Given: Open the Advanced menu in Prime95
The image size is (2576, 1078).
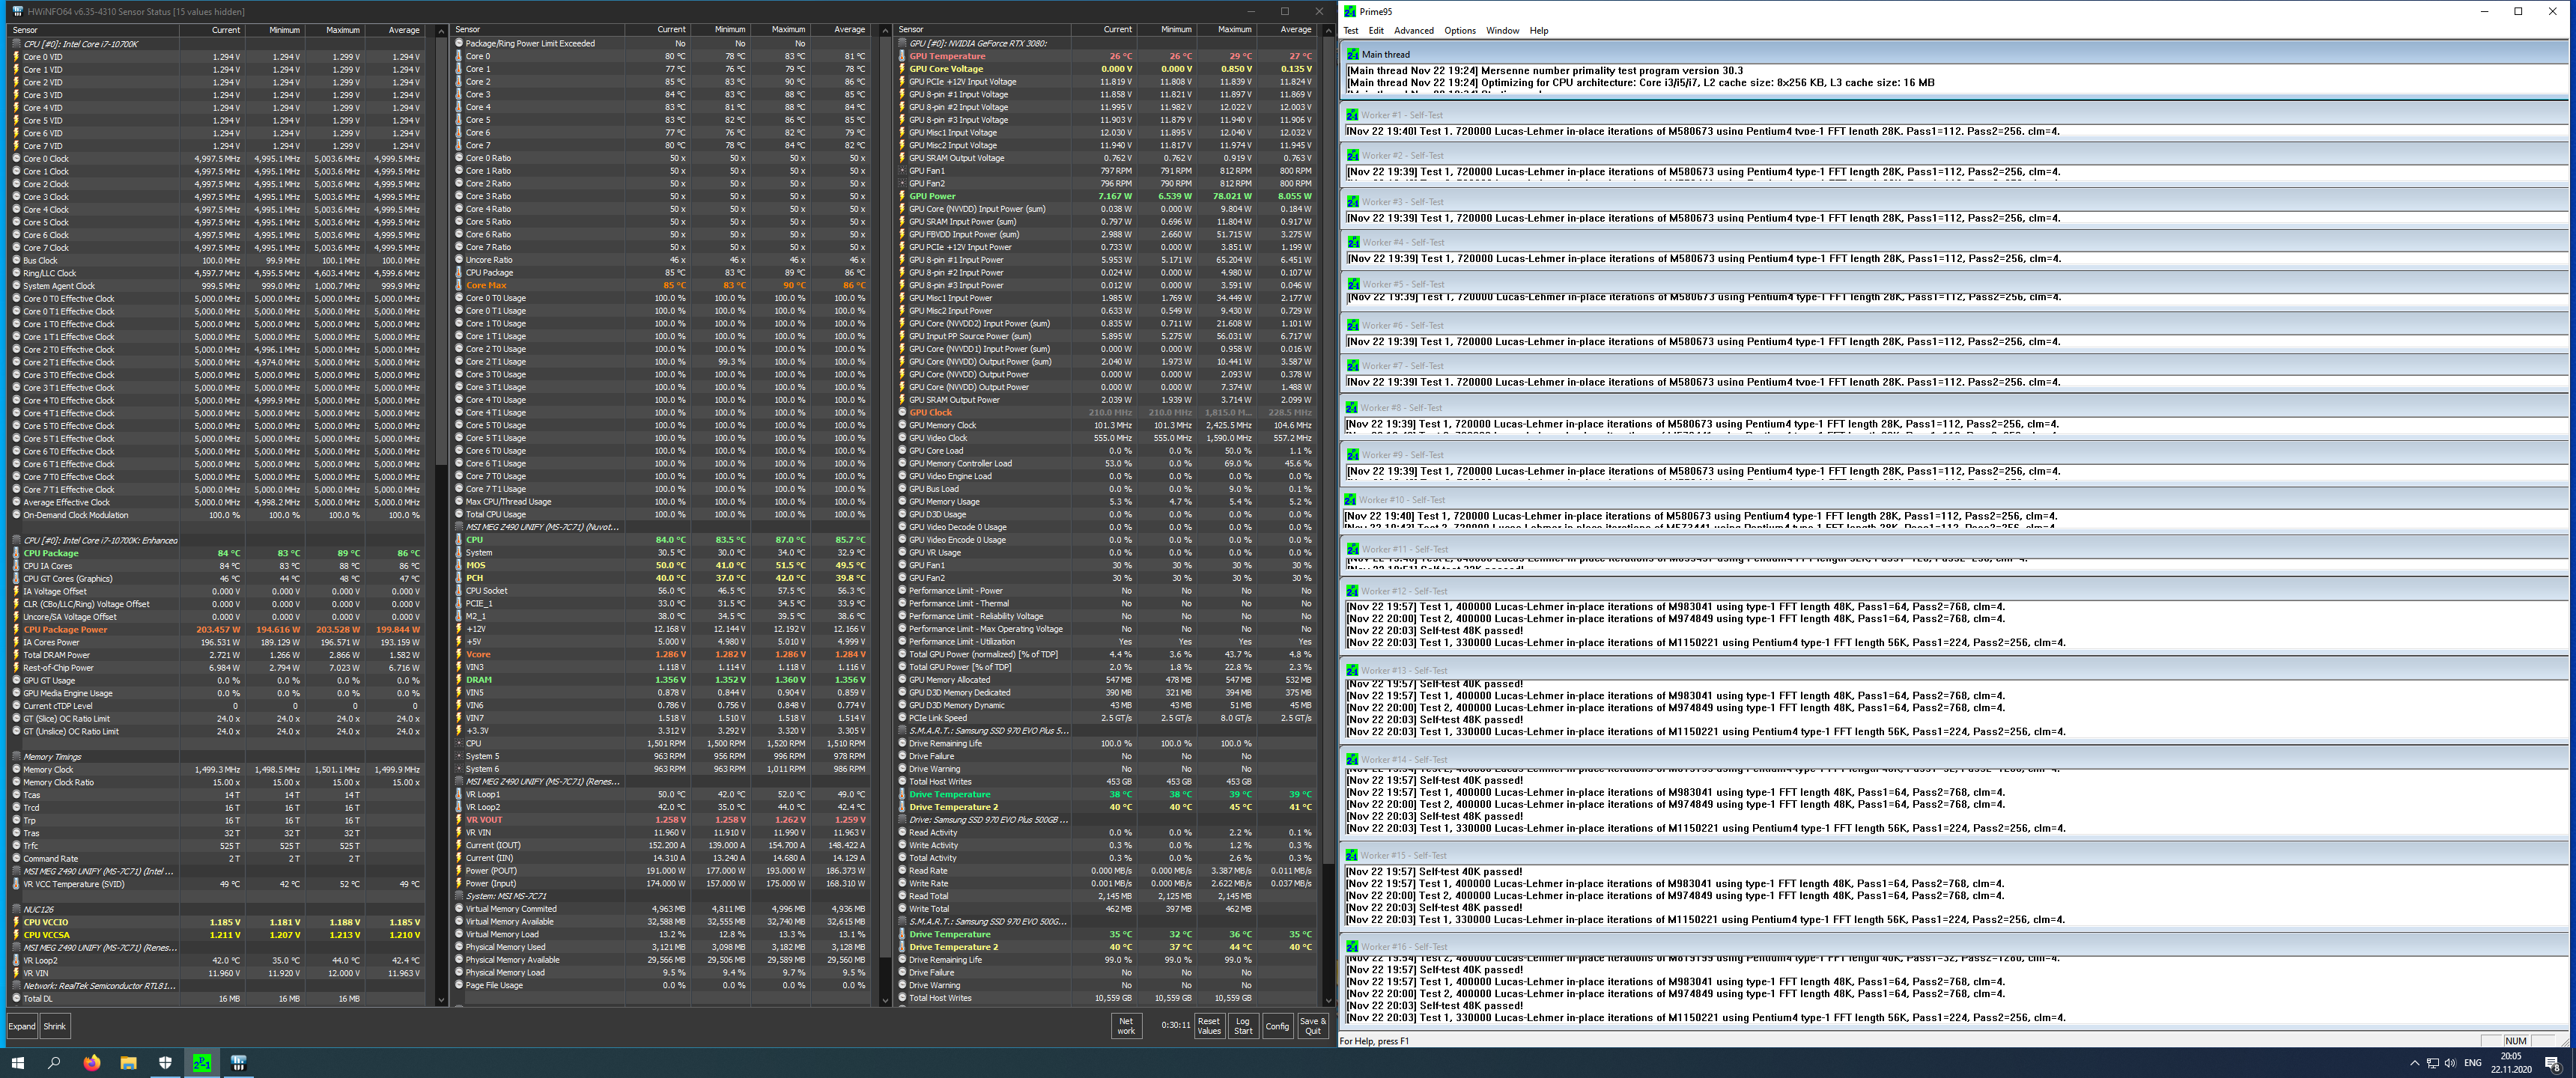Looking at the screenshot, I should pos(1413,31).
